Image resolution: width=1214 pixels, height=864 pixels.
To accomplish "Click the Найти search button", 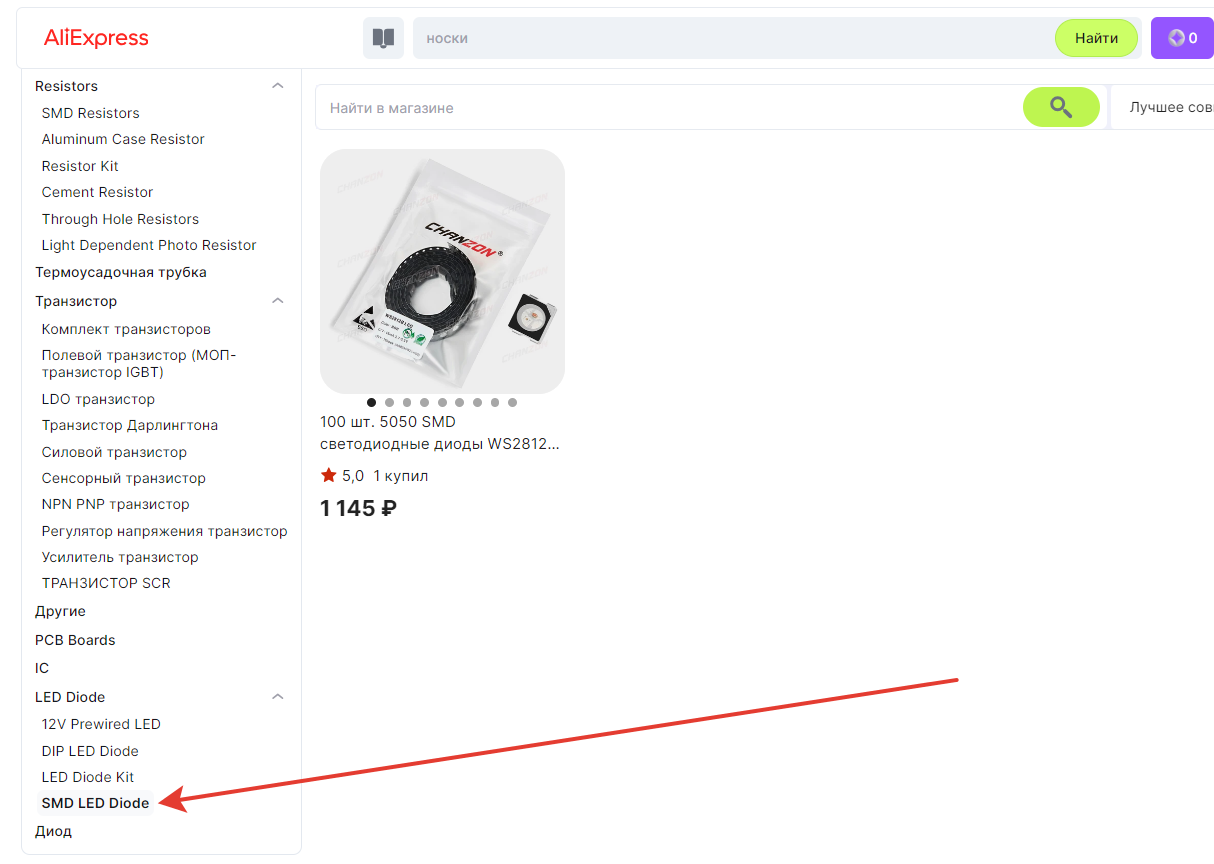I will [1096, 38].
